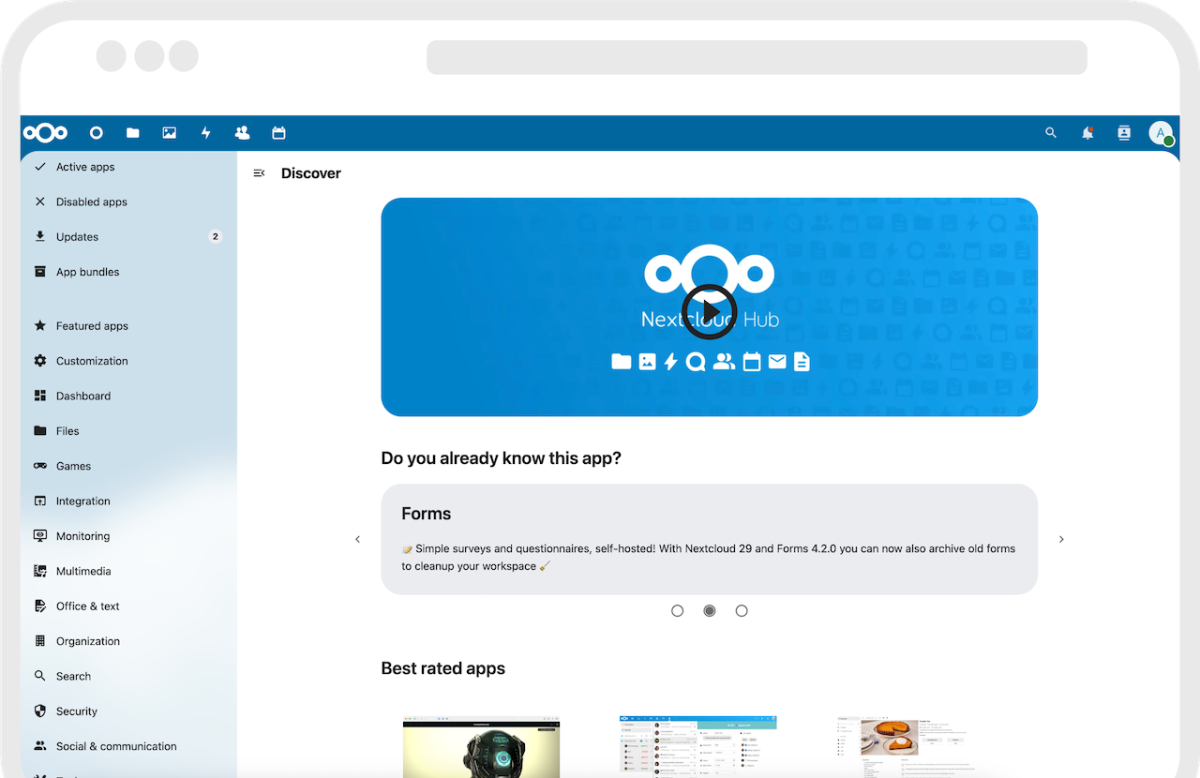Open Disabled apps in sidebar
The height and width of the screenshot is (778, 1200).
point(128,202)
